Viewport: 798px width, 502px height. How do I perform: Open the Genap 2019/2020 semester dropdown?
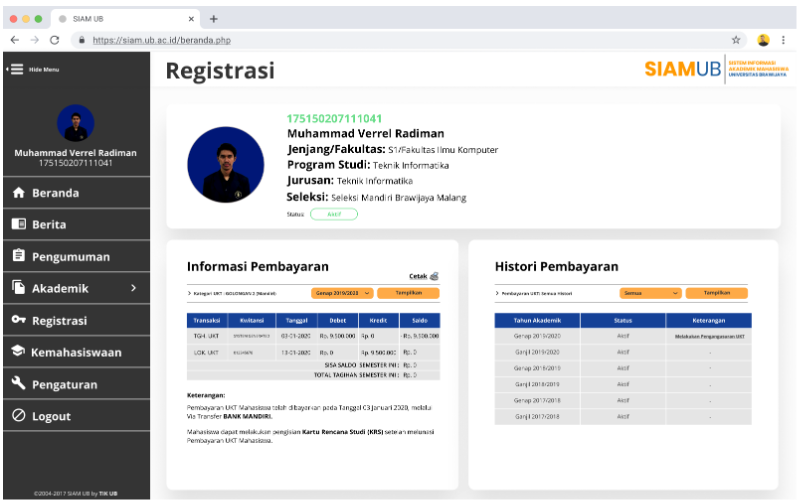coord(342,293)
